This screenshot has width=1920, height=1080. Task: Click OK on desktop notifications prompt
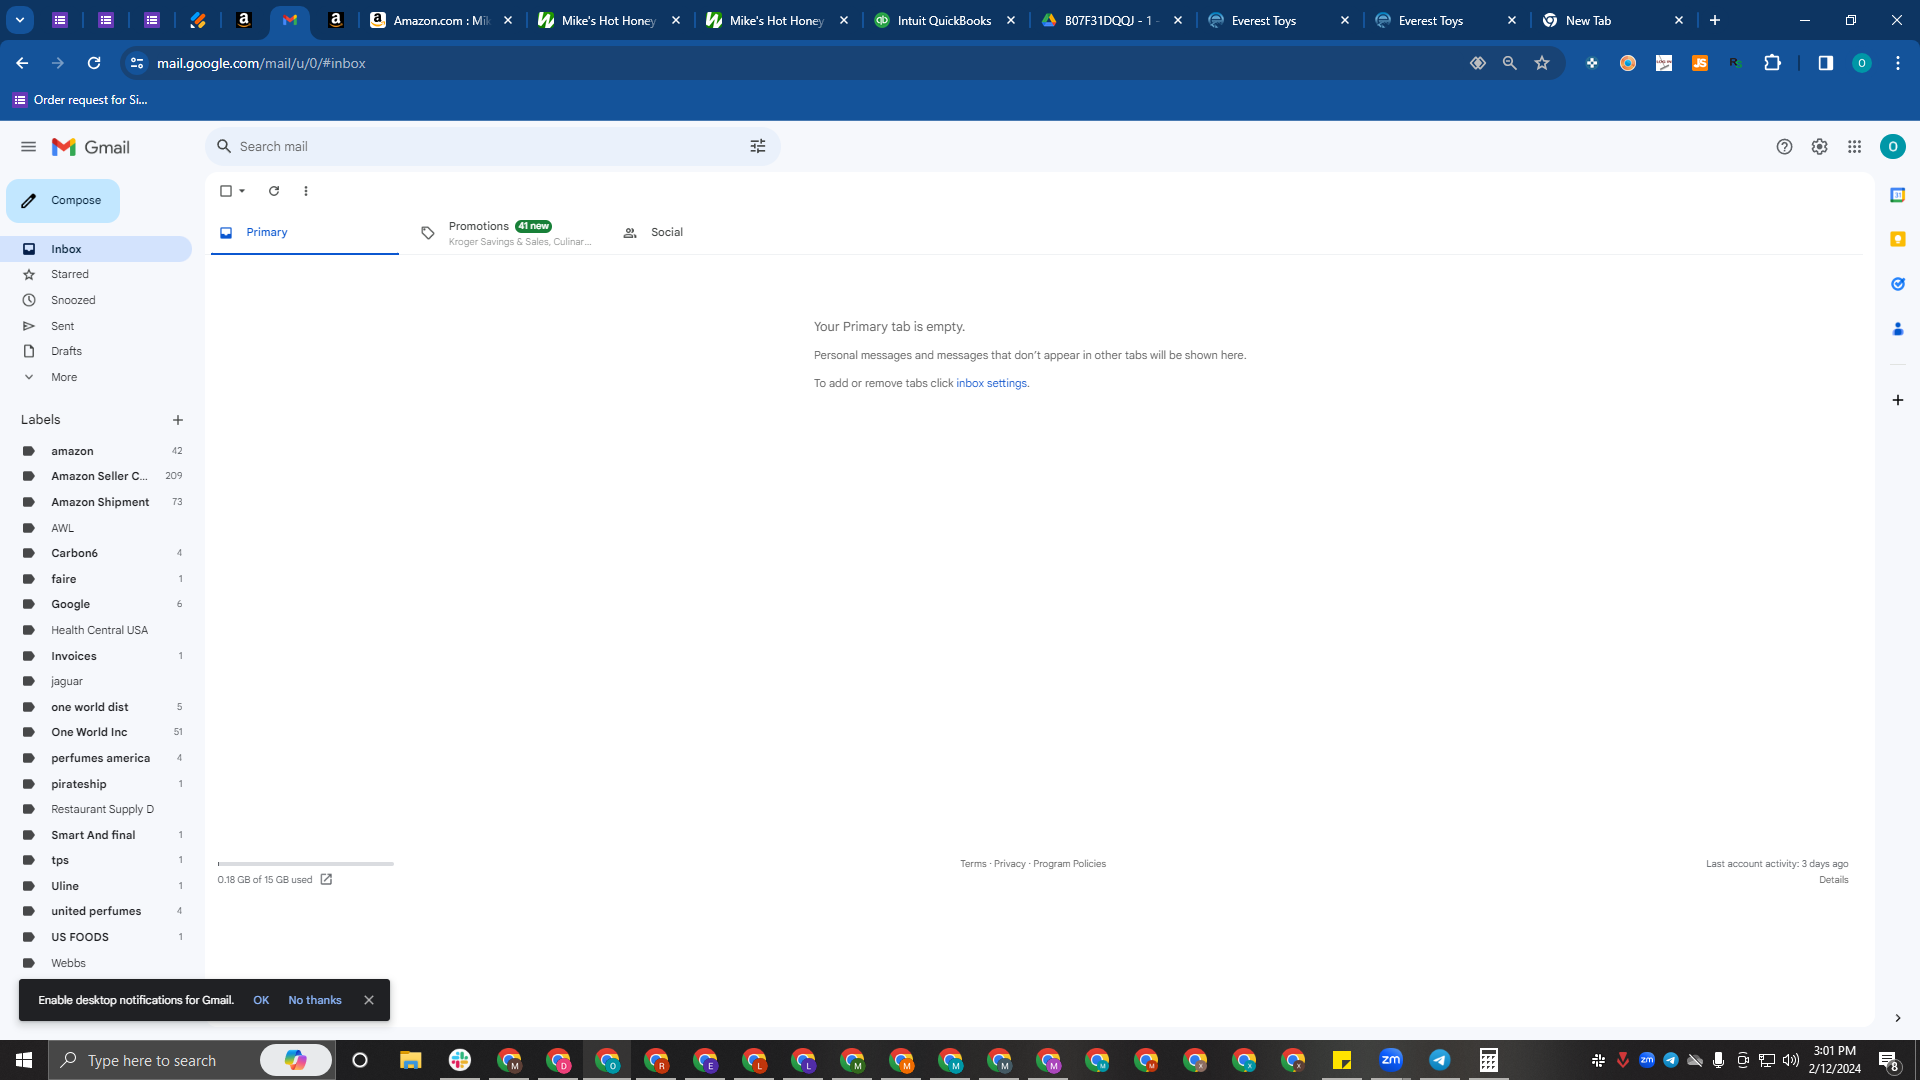(261, 1000)
